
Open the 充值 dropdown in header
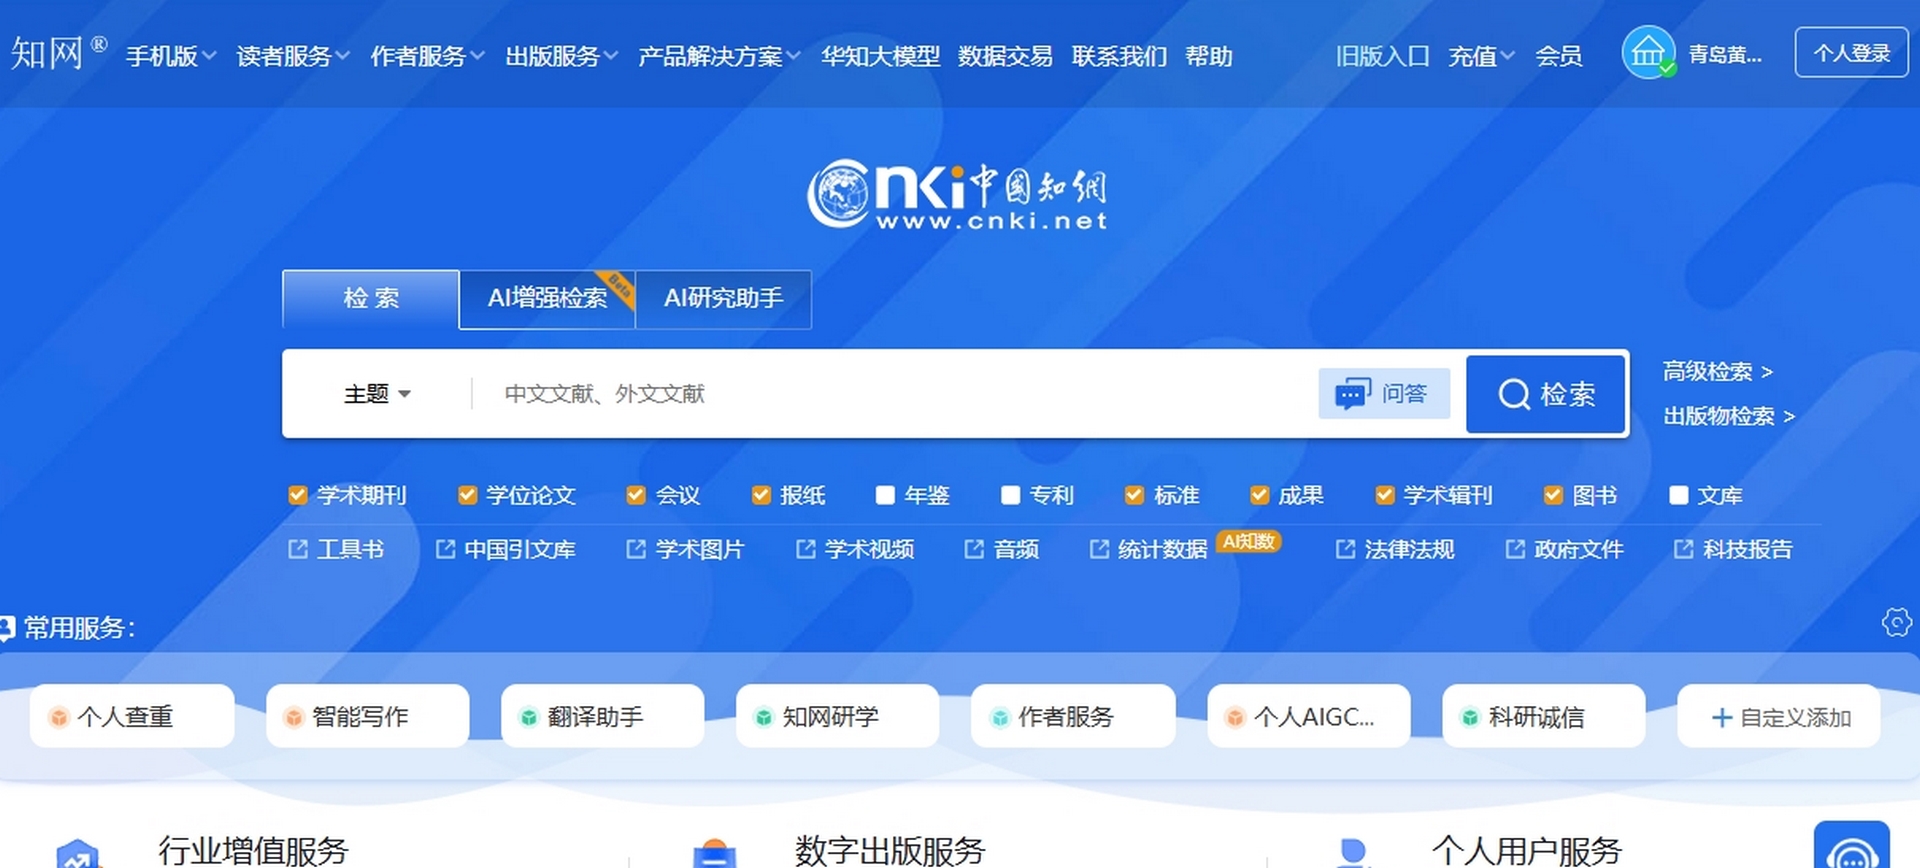[x=1481, y=56]
